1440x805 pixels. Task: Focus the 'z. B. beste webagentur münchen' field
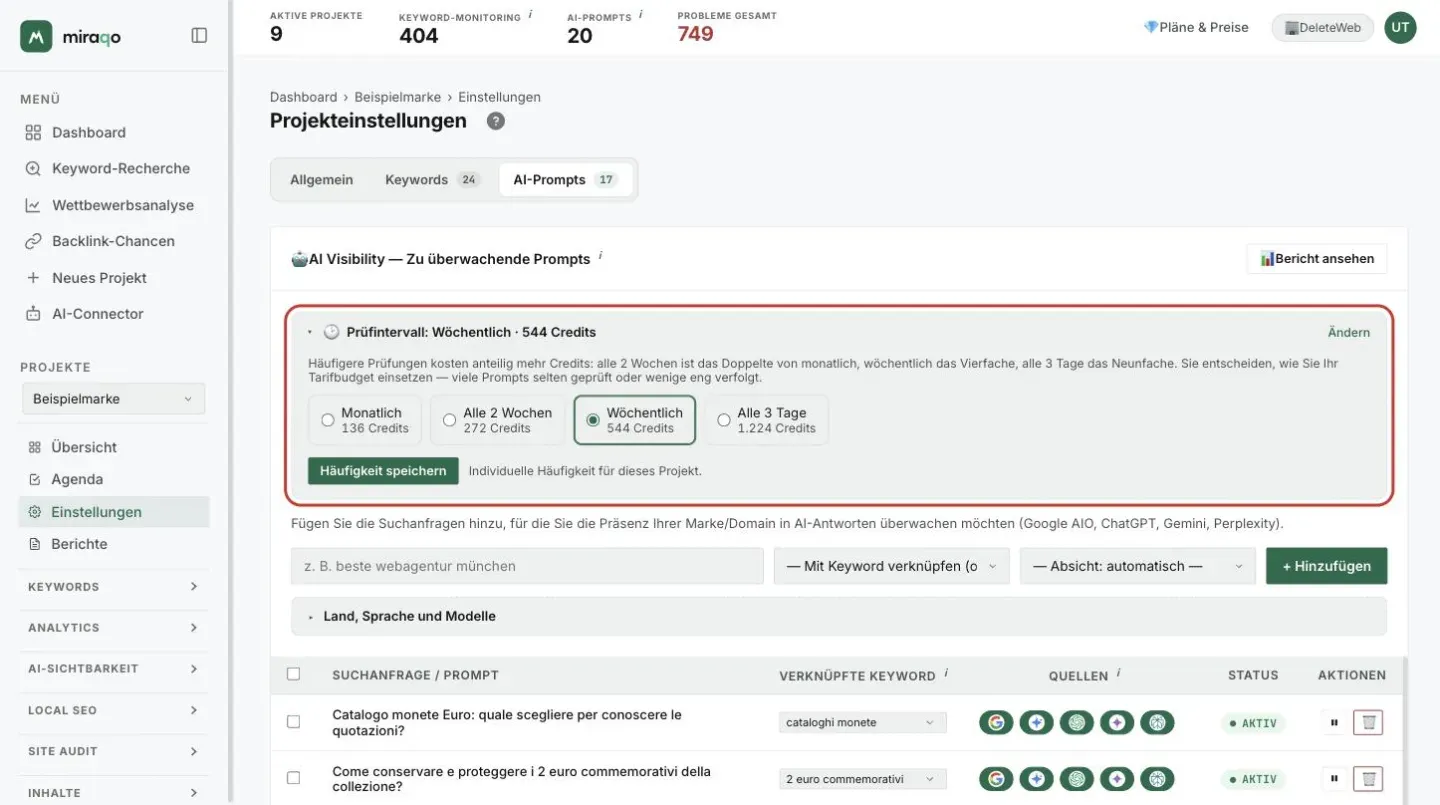pos(527,566)
